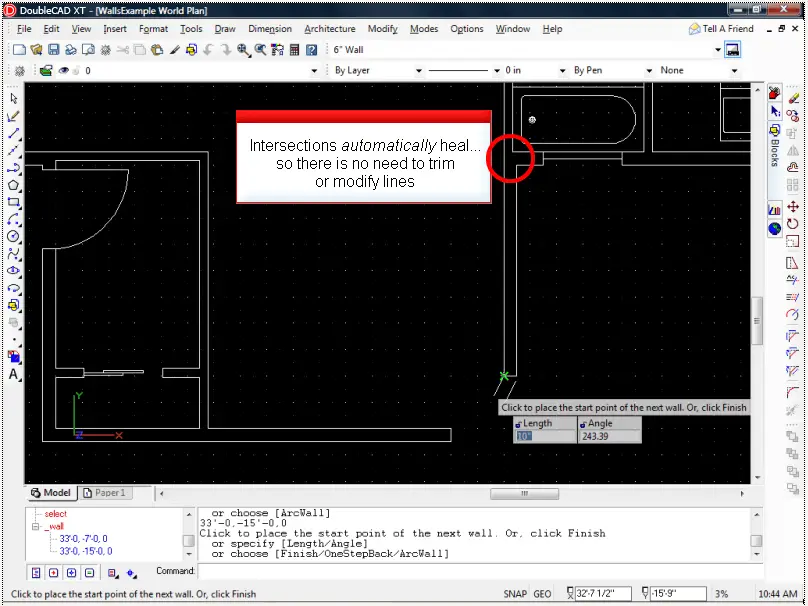The image size is (808, 606).
Task: Toggle the GEO indicator in the status bar
Action: [x=541, y=591]
